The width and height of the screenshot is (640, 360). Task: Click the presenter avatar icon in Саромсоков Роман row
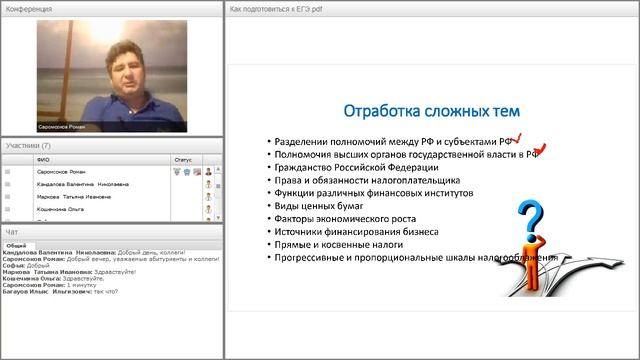click(209, 172)
